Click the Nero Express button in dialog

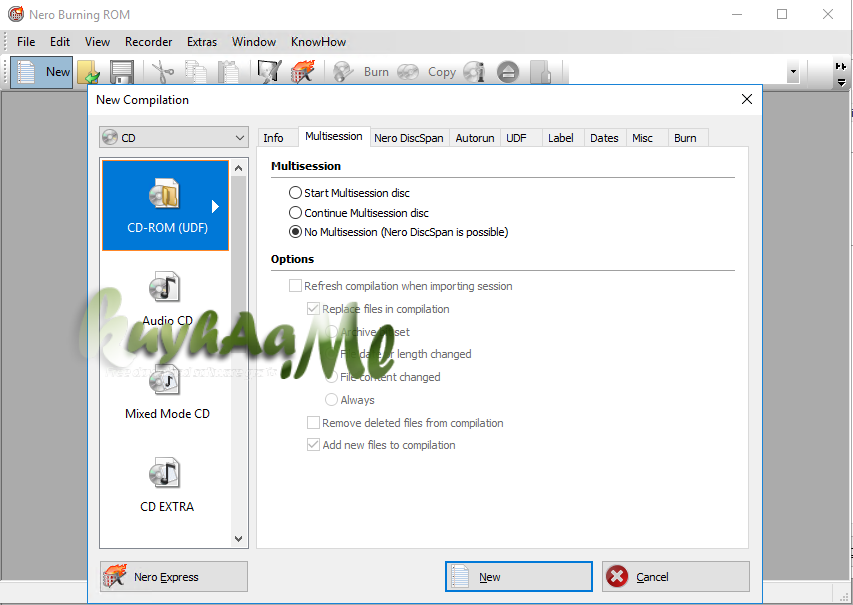[174, 577]
